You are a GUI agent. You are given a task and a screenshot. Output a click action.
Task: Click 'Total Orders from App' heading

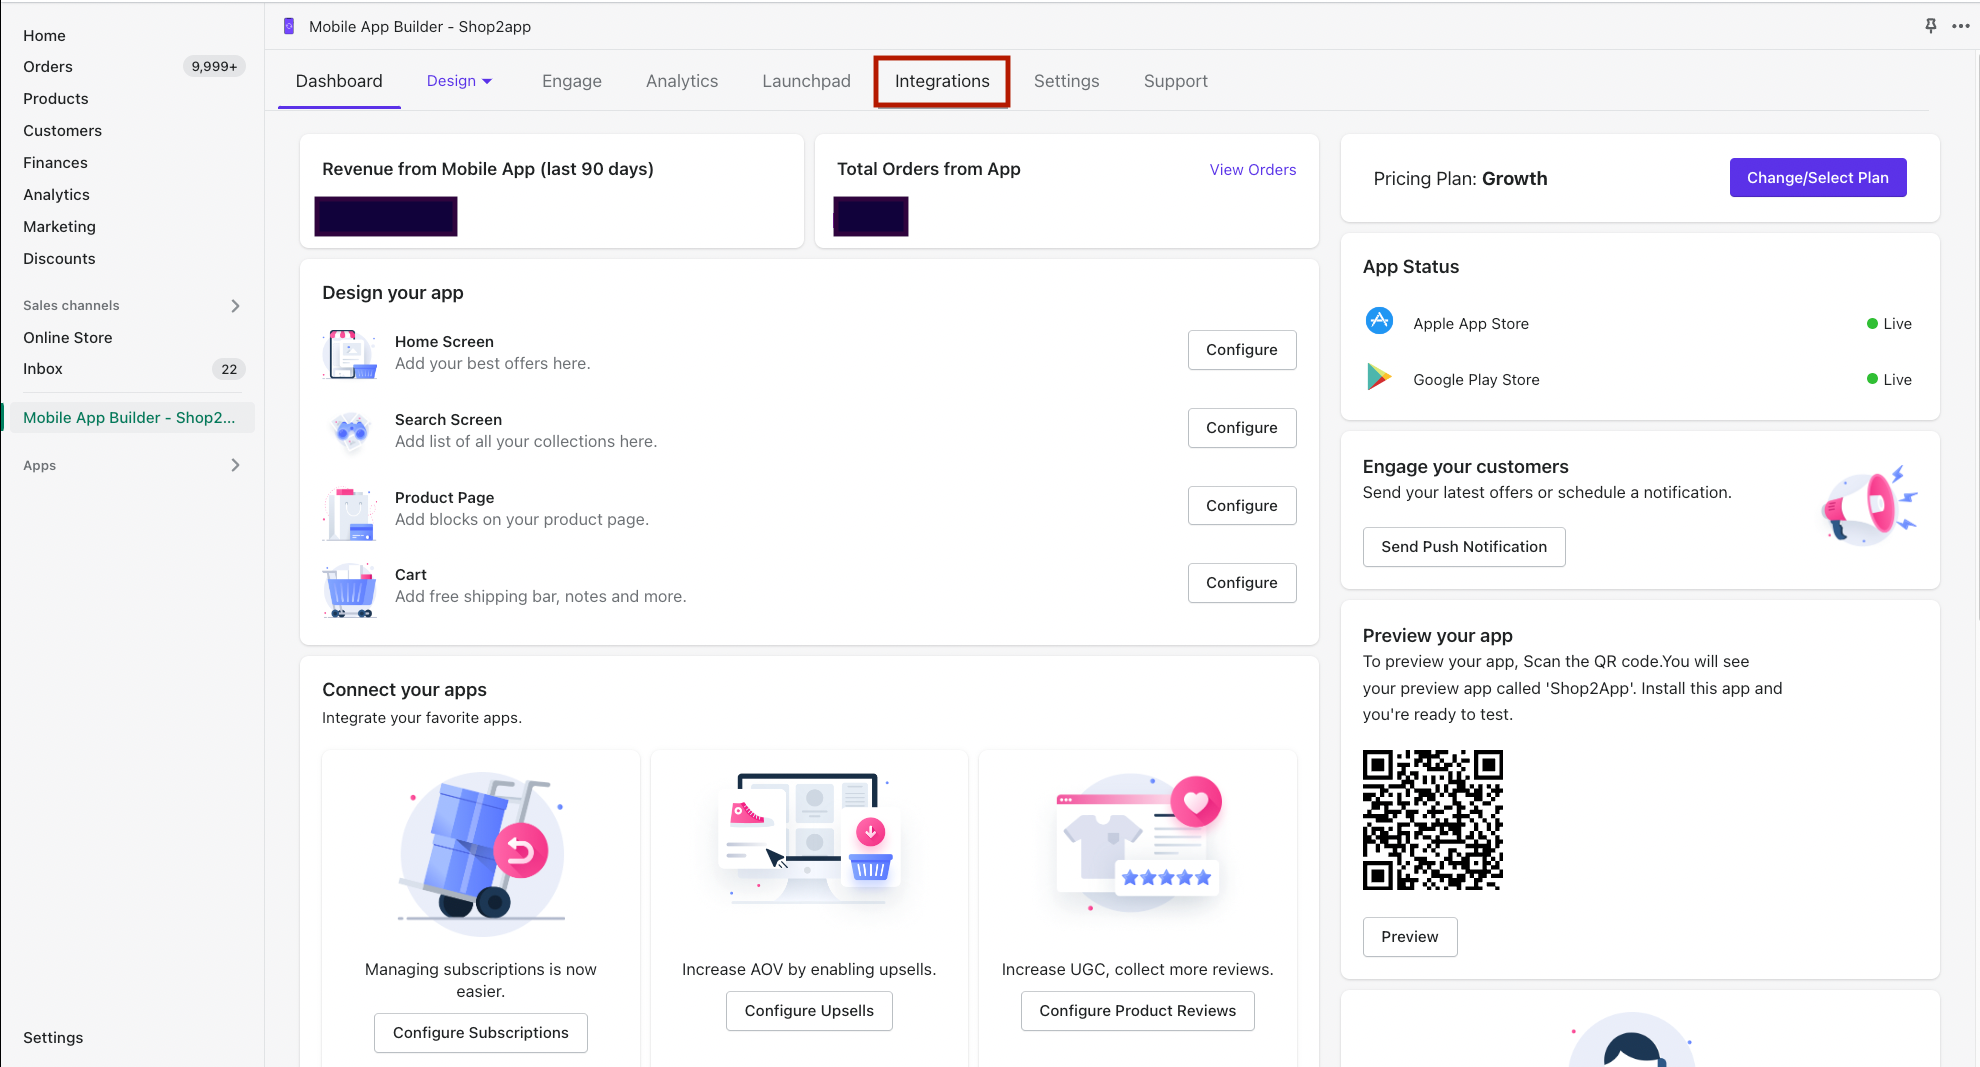[929, 169]
